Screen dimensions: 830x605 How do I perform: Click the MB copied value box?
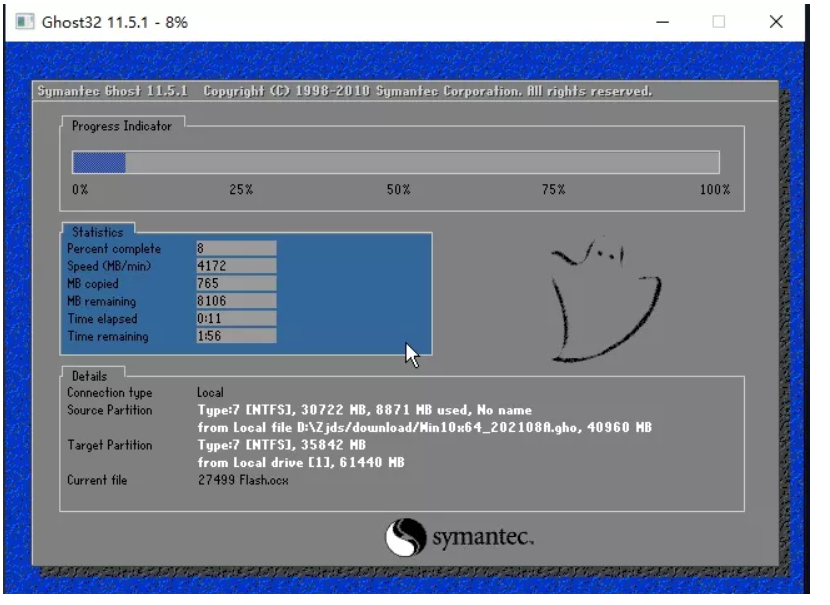(236, 284)
